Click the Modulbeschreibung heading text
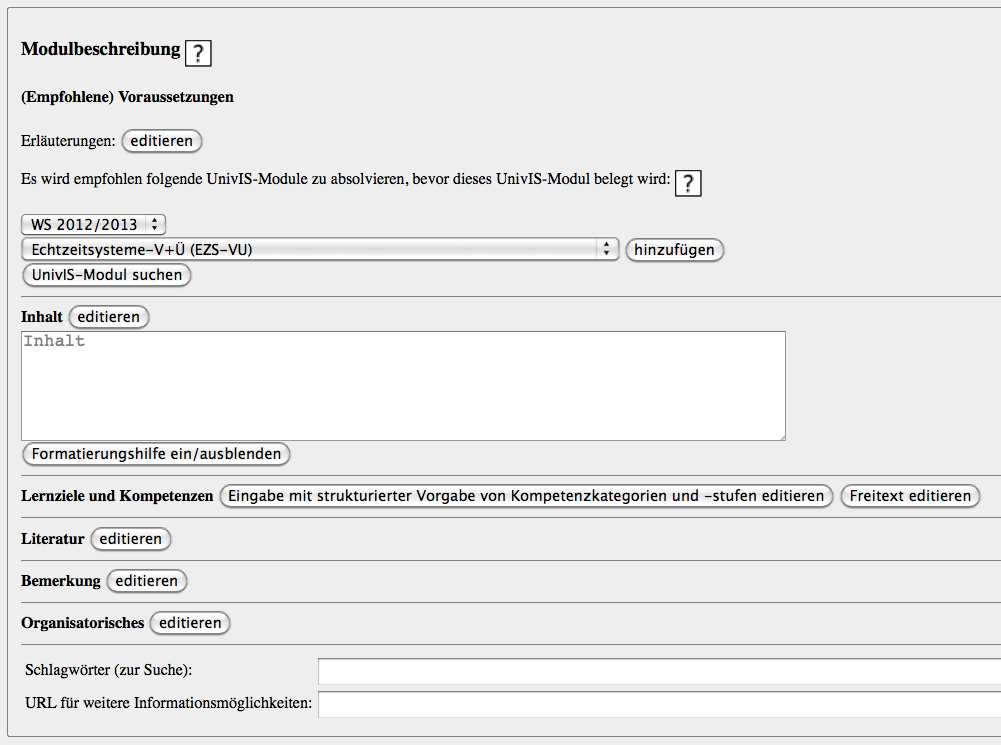Viewport: 1001px width, 745px height. (x=100, y=49)
